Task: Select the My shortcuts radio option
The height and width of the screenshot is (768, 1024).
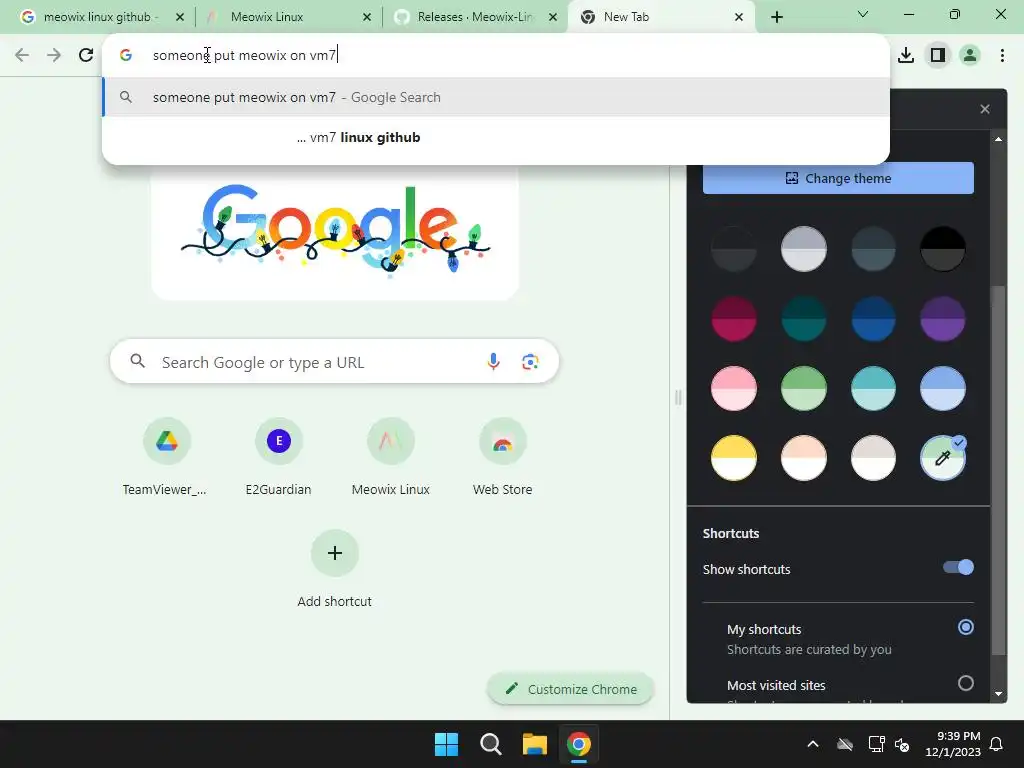Action: [x=966, y=627]
